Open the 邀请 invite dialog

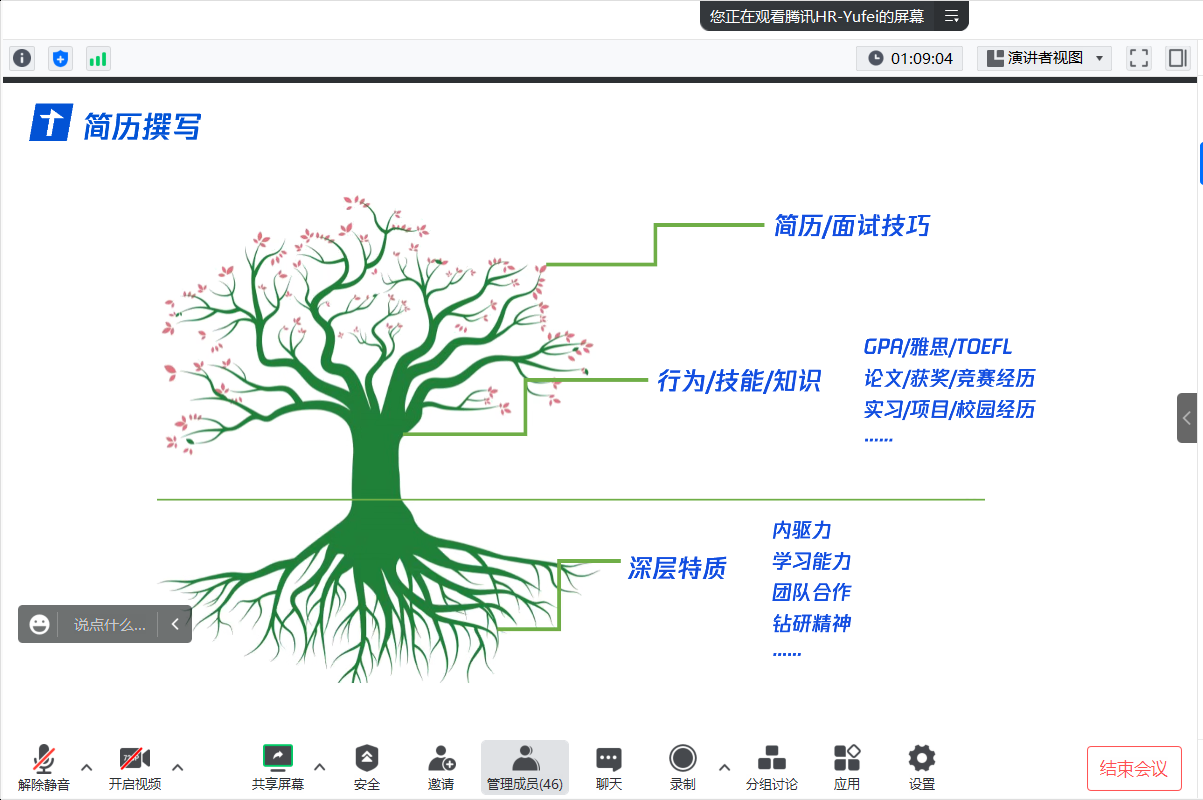(441, 767)
